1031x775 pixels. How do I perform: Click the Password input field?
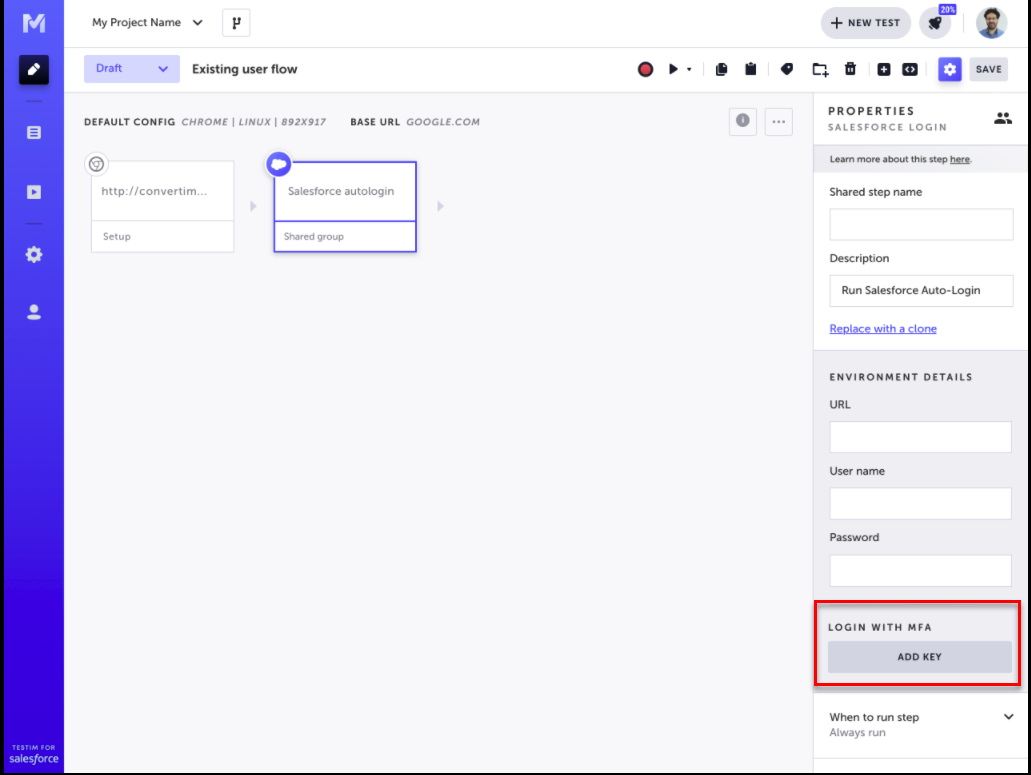point(920,571)
